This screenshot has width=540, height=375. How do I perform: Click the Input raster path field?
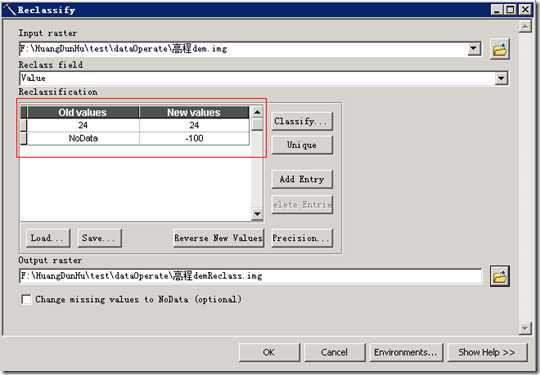243,49
